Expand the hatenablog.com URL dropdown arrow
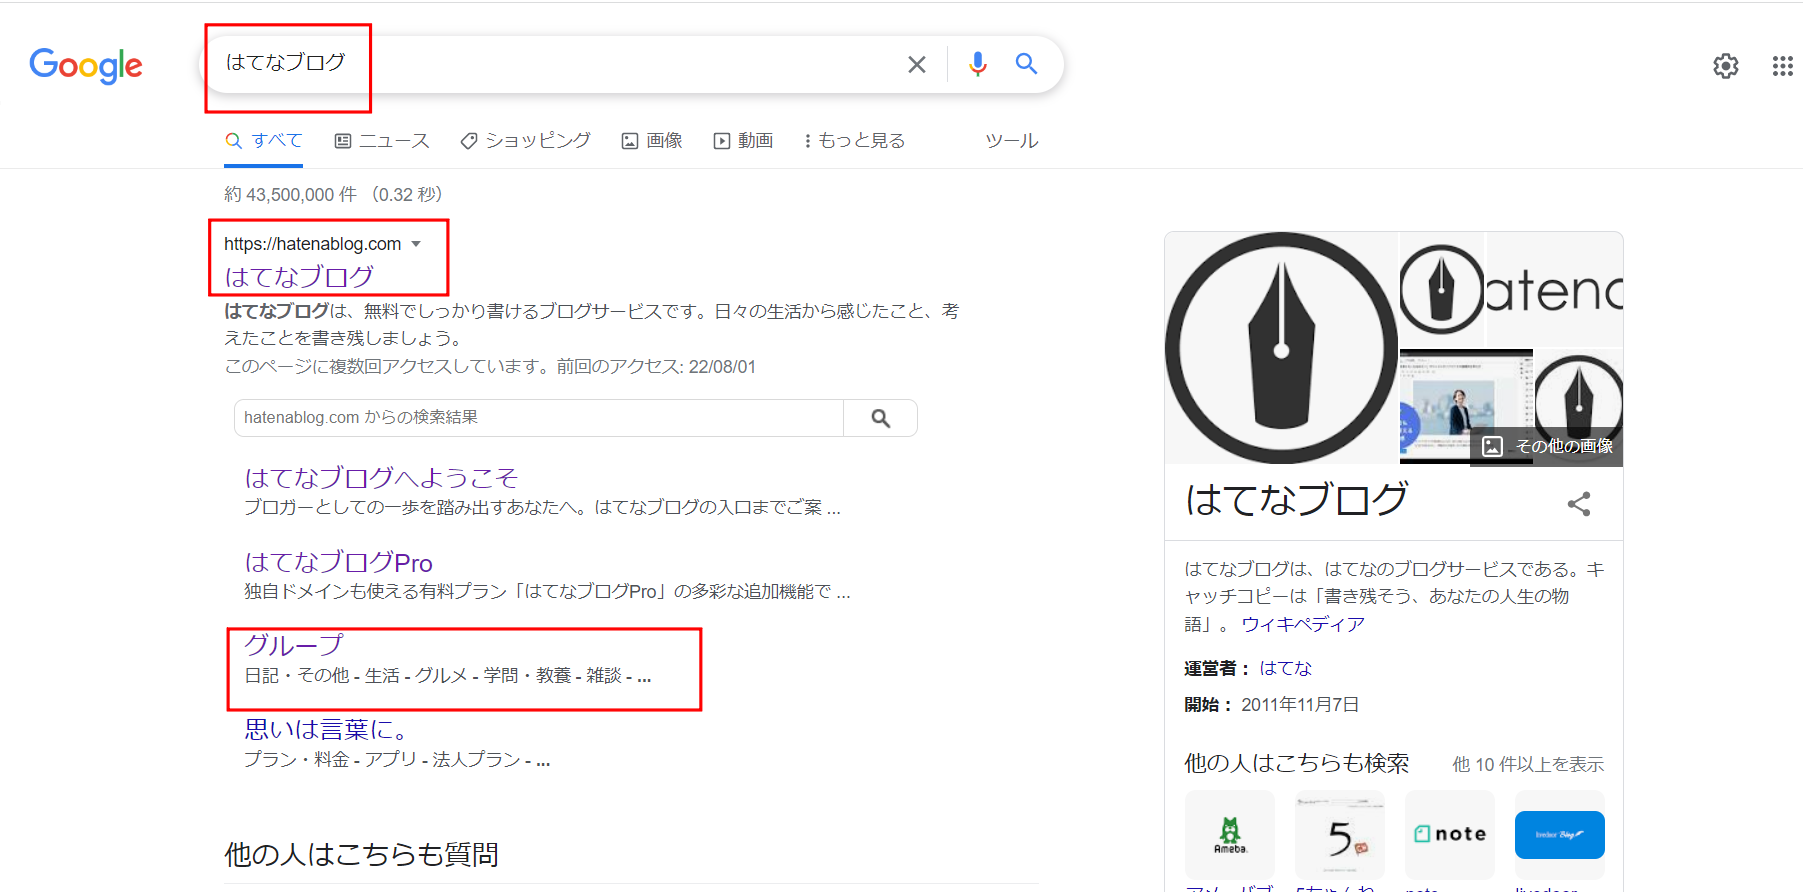Screen dimensions: 1803x892 coord(416,244)
